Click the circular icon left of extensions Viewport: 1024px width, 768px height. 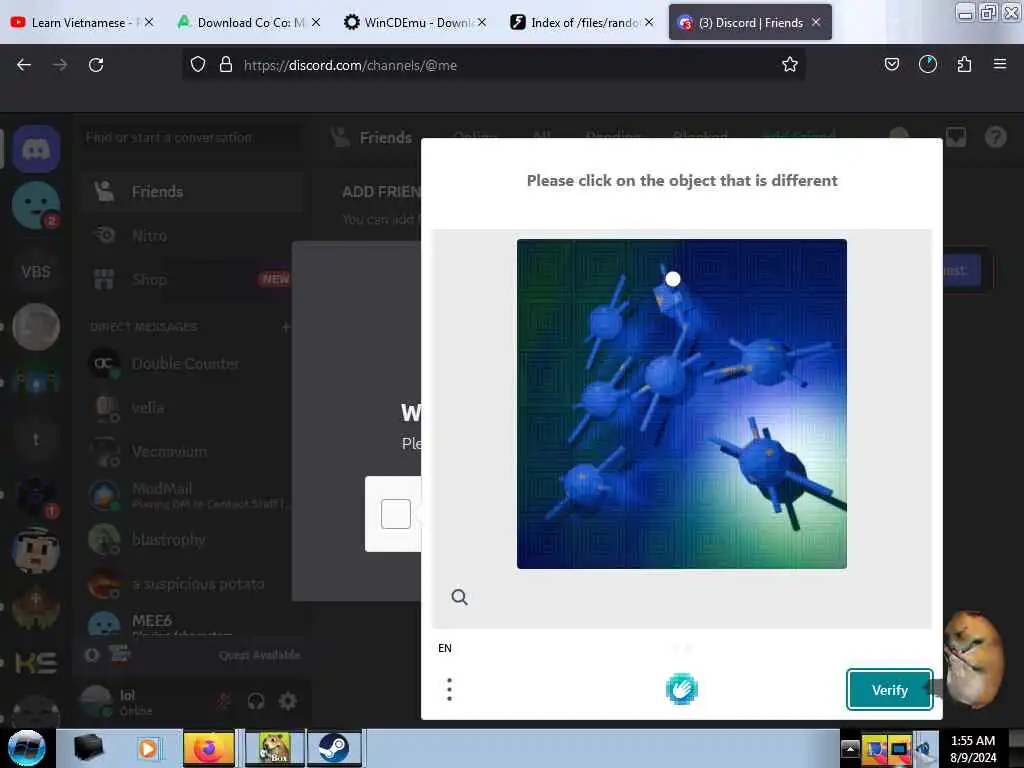pyautogui.click(x=927, y=64)
